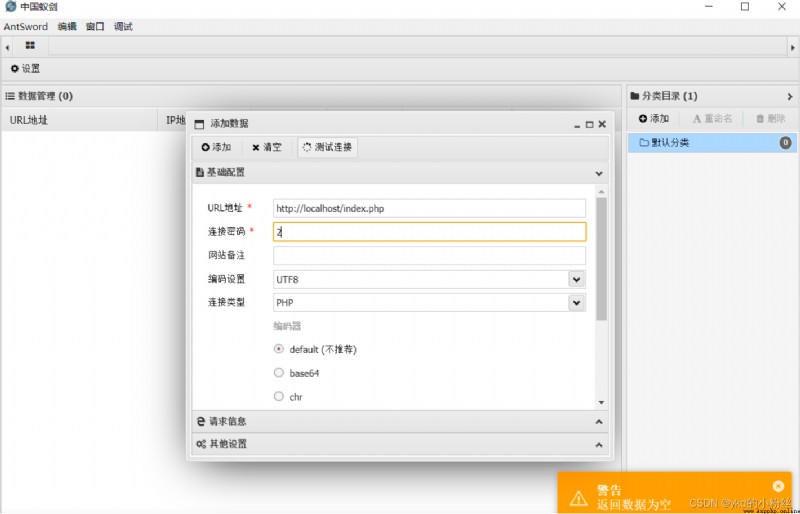Click 重命名 in the 分类目录 toolbar
Screen dimensions: 800x514
[x=712, y=118]
